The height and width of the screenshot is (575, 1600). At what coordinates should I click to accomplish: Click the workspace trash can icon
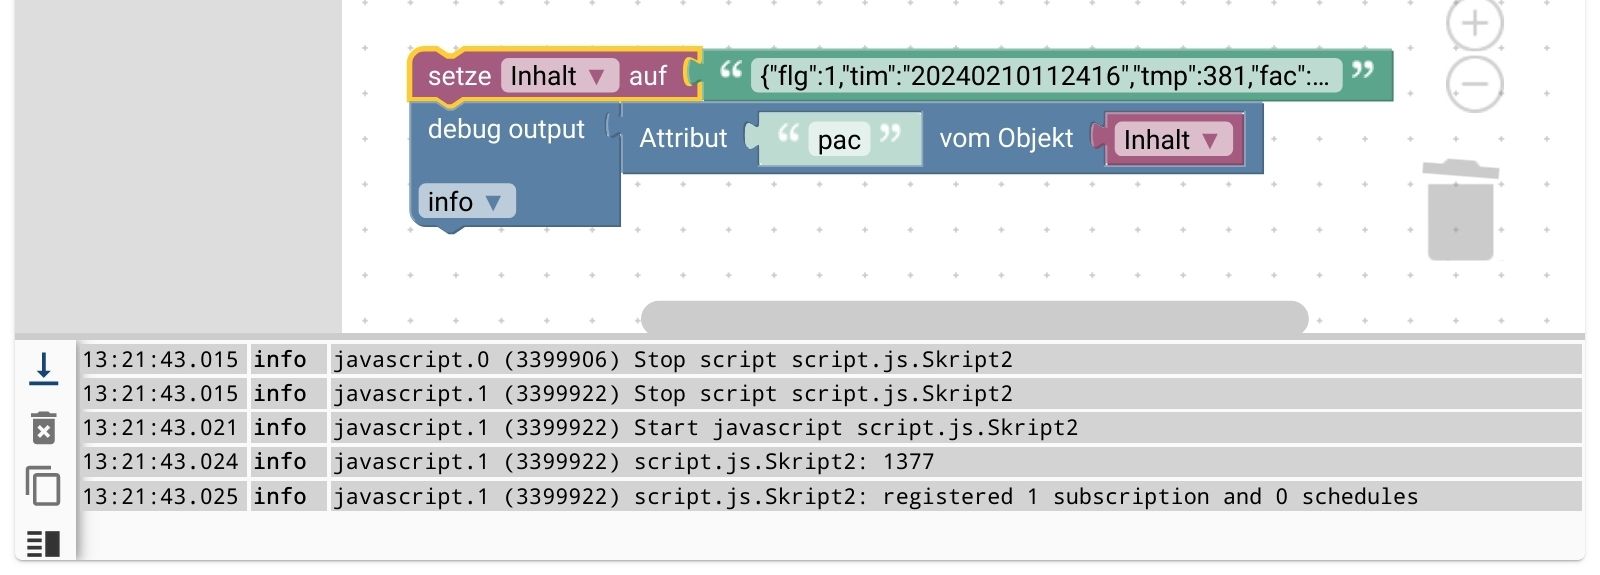(1460, 212)
